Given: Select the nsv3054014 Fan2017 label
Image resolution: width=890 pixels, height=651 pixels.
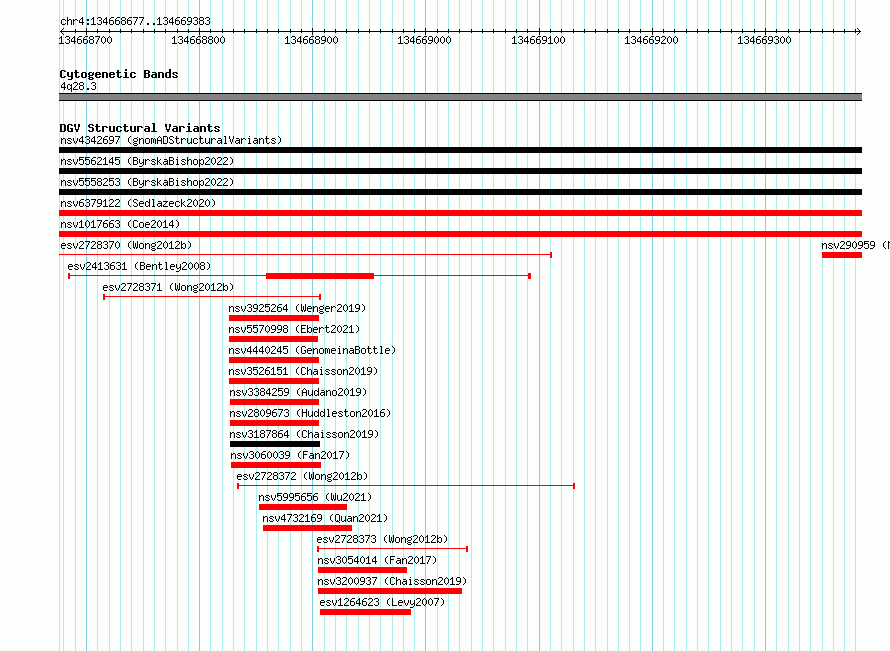Looking at the screenshot, I should (x=377, y=560).
